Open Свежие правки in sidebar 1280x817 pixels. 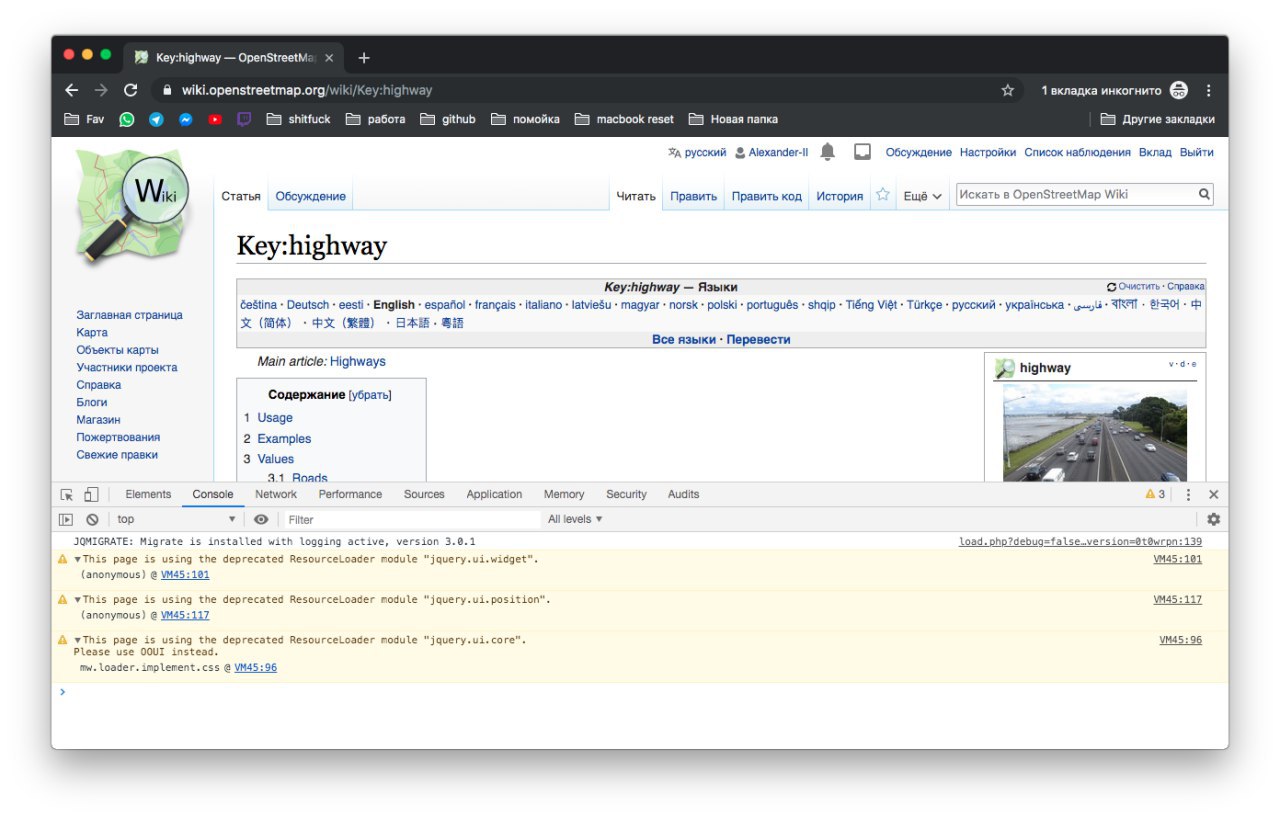(117, 455)
